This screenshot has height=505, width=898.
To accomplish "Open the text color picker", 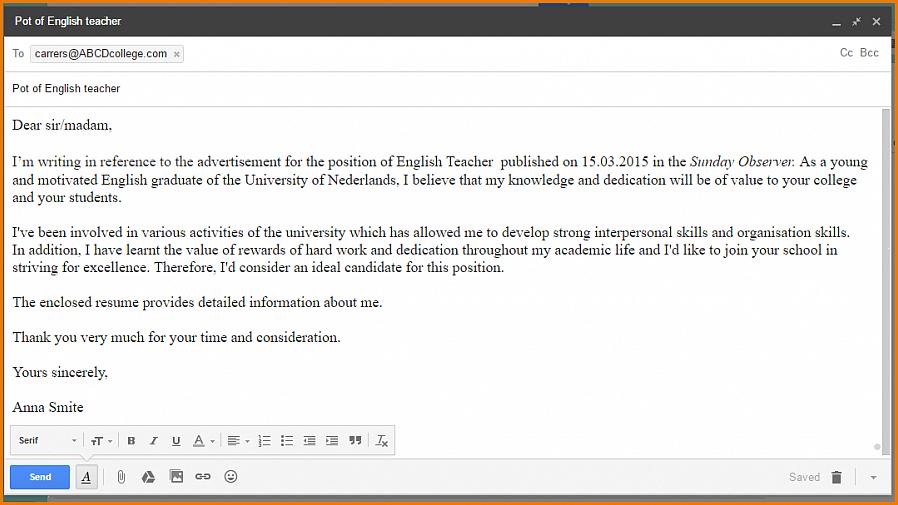I will 203,441.
